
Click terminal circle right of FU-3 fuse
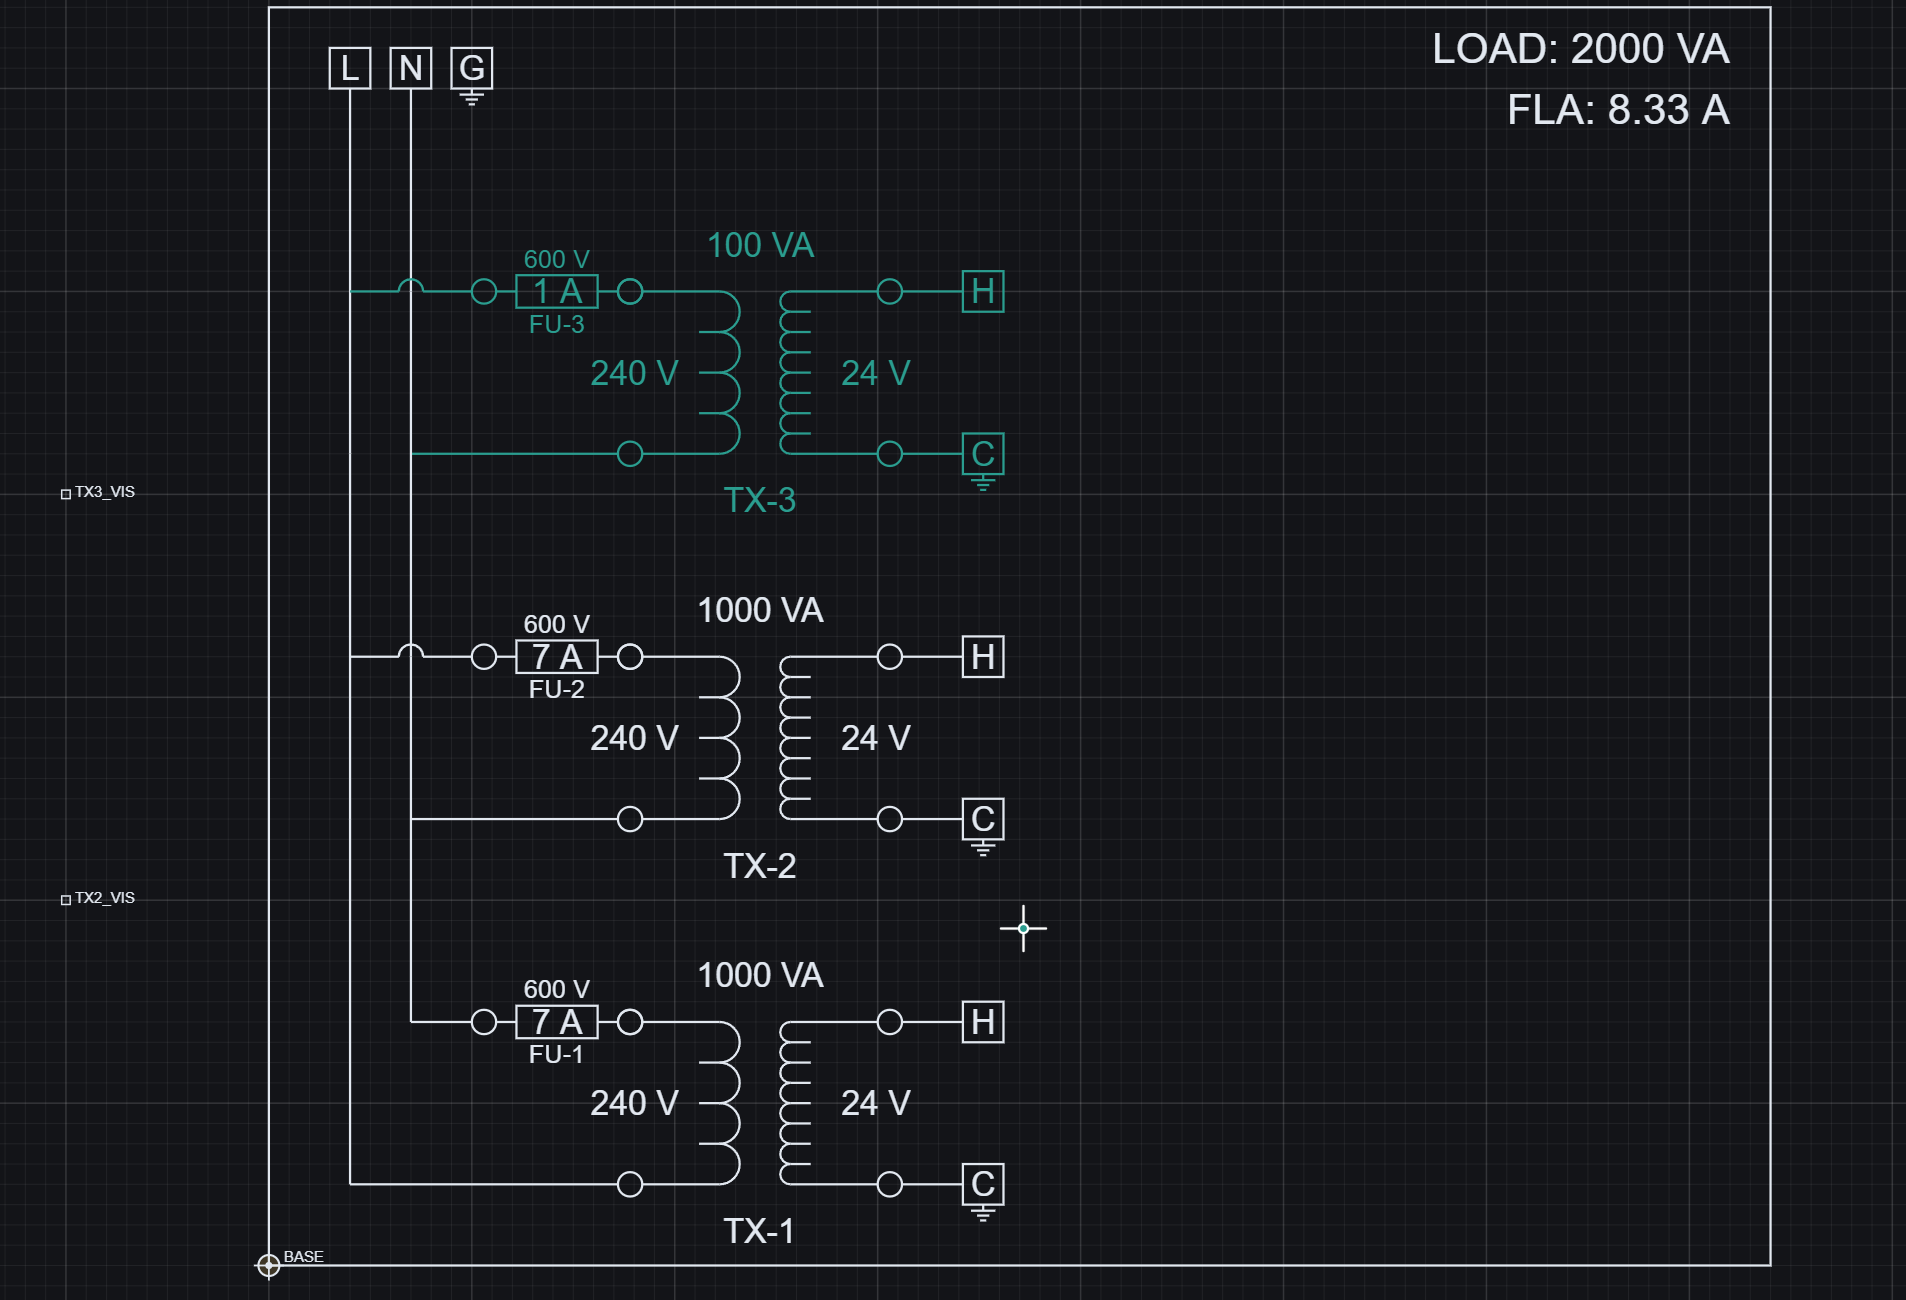coord(630,292)
